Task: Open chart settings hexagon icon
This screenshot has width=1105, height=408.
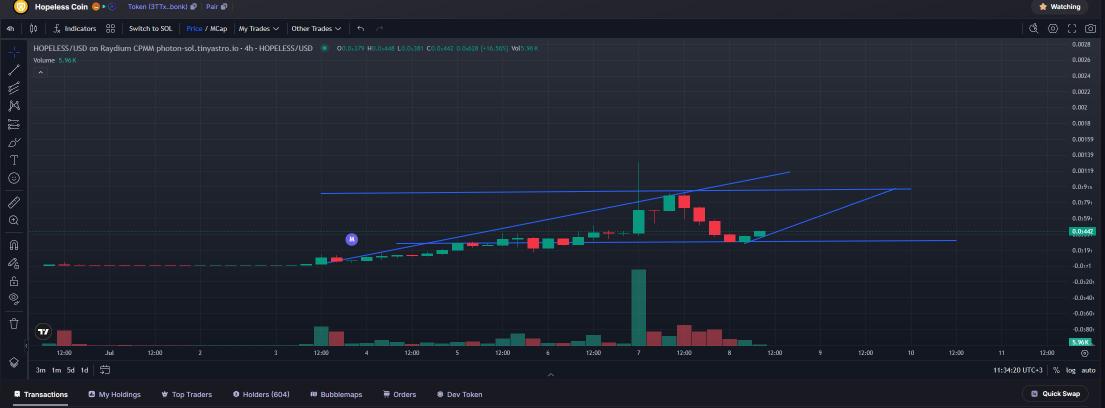Action: 1053,29
